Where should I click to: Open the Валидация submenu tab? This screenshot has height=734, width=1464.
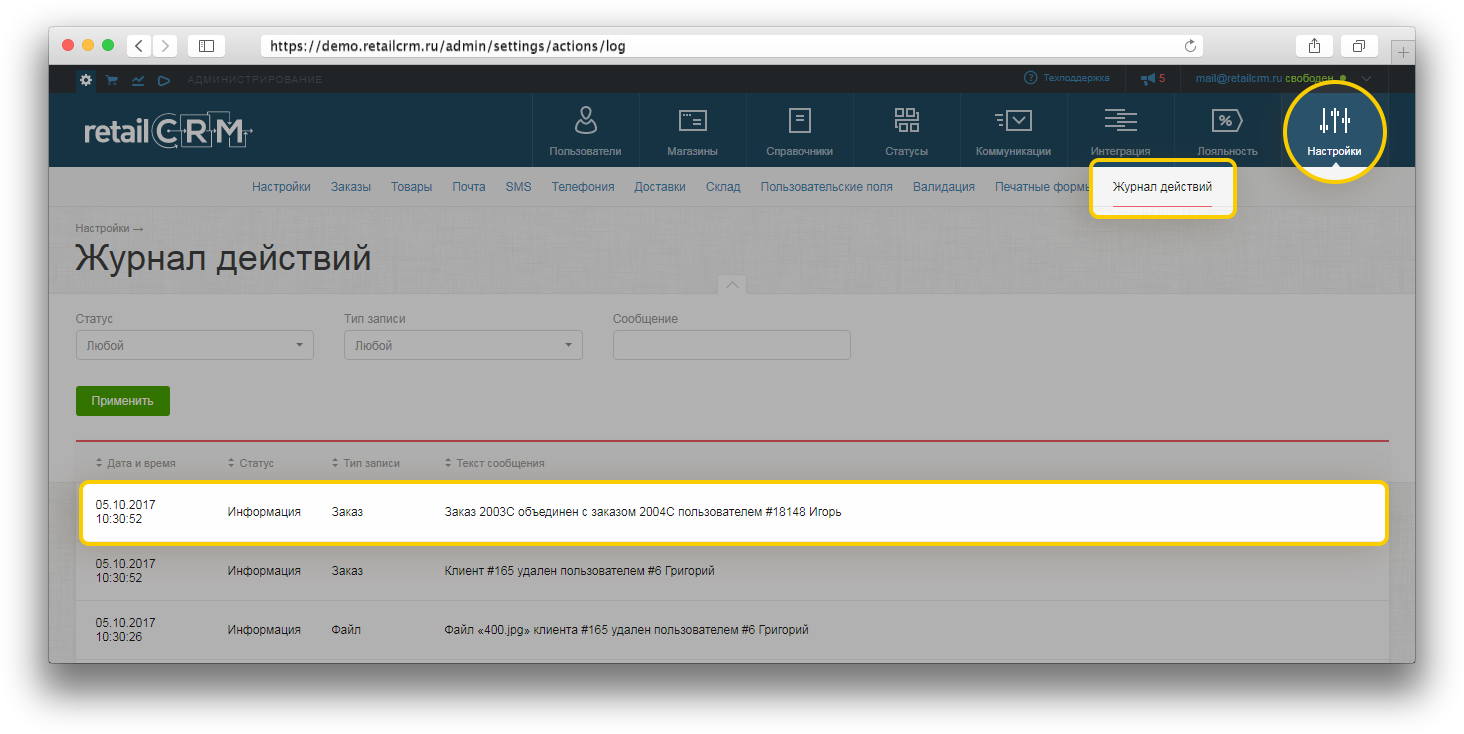(x=944, y=186)
